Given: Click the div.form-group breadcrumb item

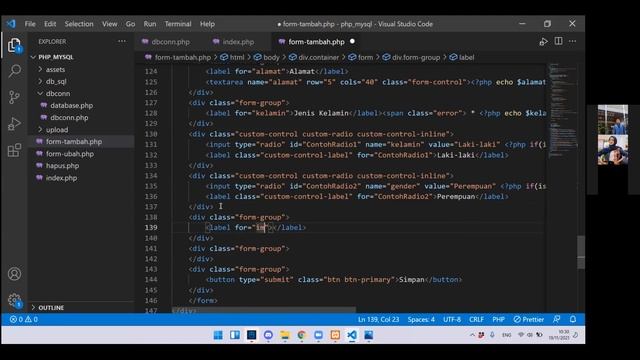Looking at the screenshot, I should click(411, 58).
